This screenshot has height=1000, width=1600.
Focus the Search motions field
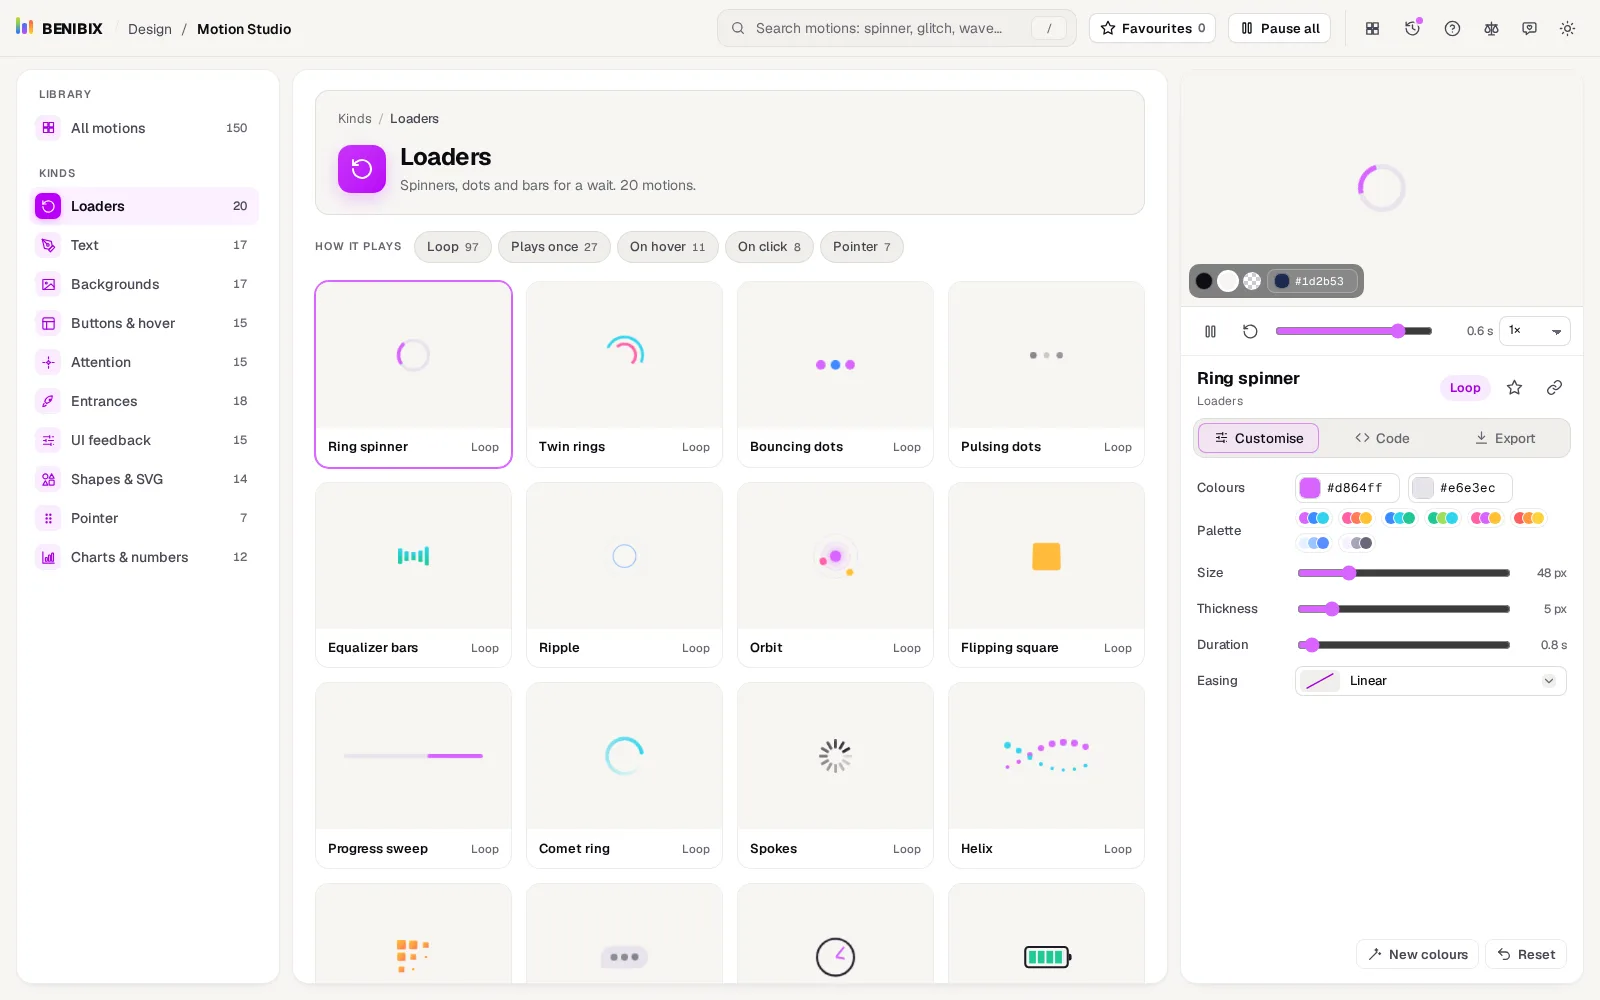896,28
